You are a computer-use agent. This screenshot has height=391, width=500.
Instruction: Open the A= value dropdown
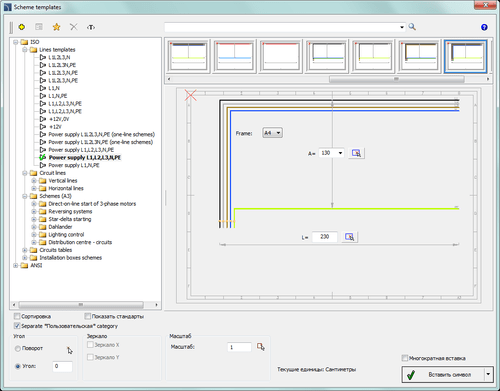pyautogui.click(x=340, y=153)
